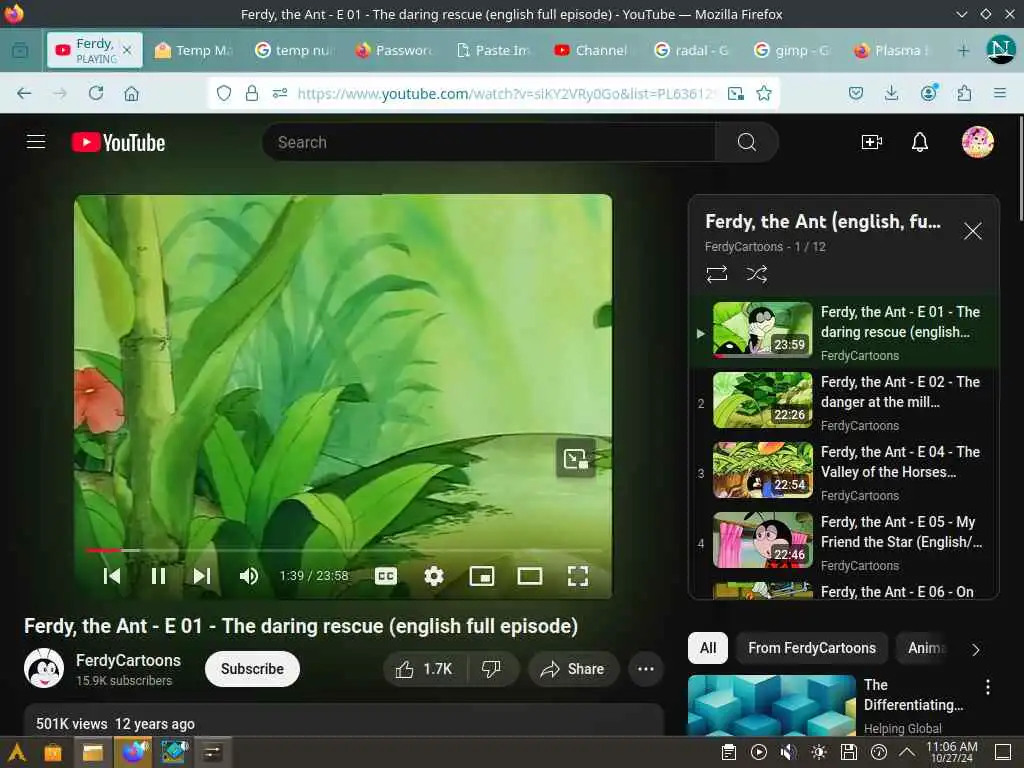This screenshot has height=768, width=1024.
Task: Go to Firefox home page
Action: pos(131,93)
